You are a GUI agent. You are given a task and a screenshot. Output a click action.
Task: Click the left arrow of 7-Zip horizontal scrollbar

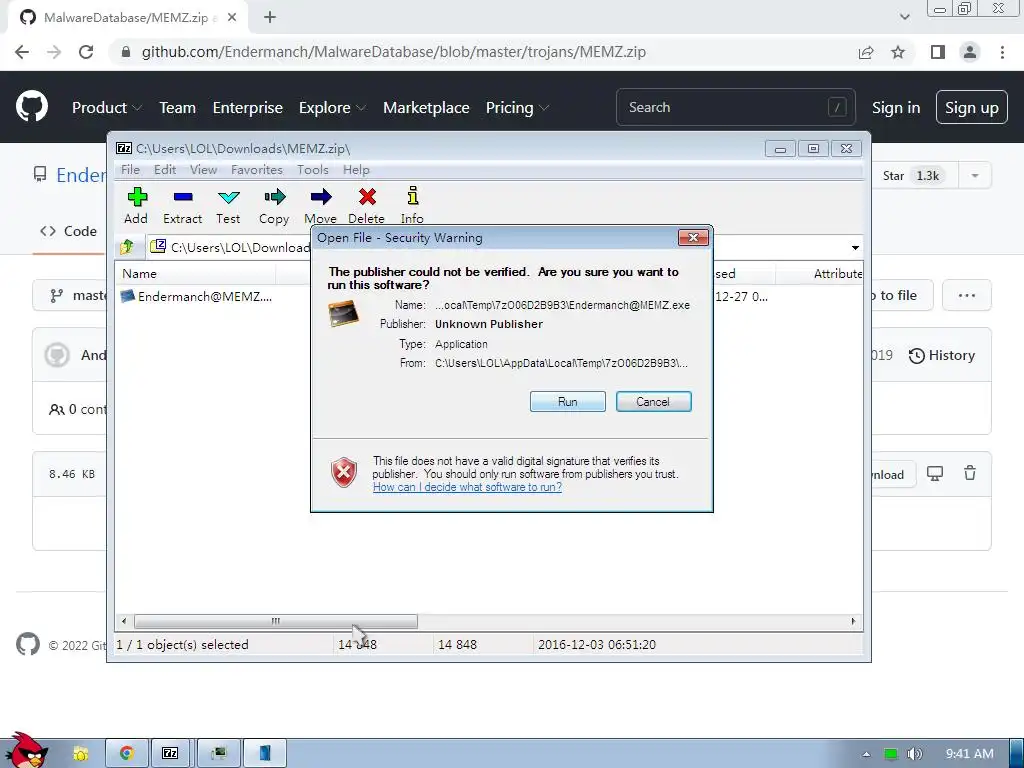(124, 621)
